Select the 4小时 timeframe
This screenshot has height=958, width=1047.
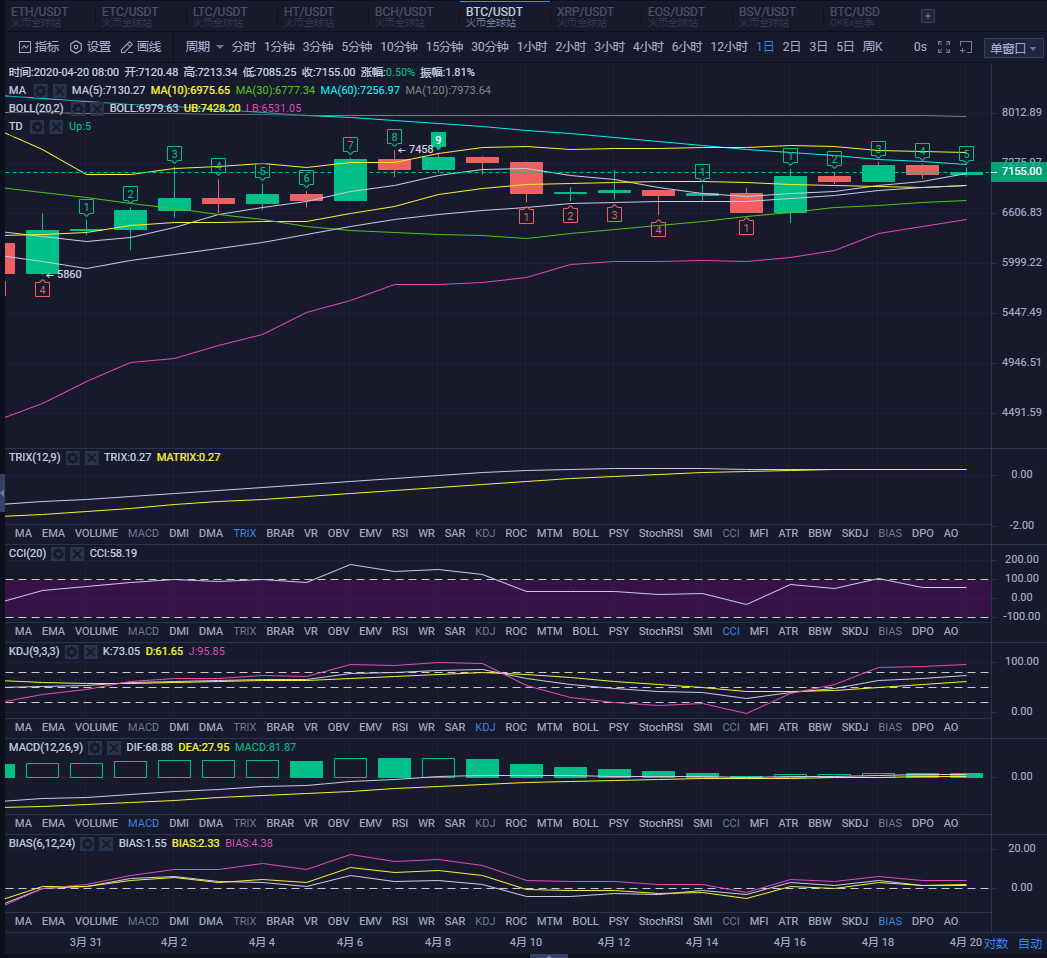coord(648,47)
